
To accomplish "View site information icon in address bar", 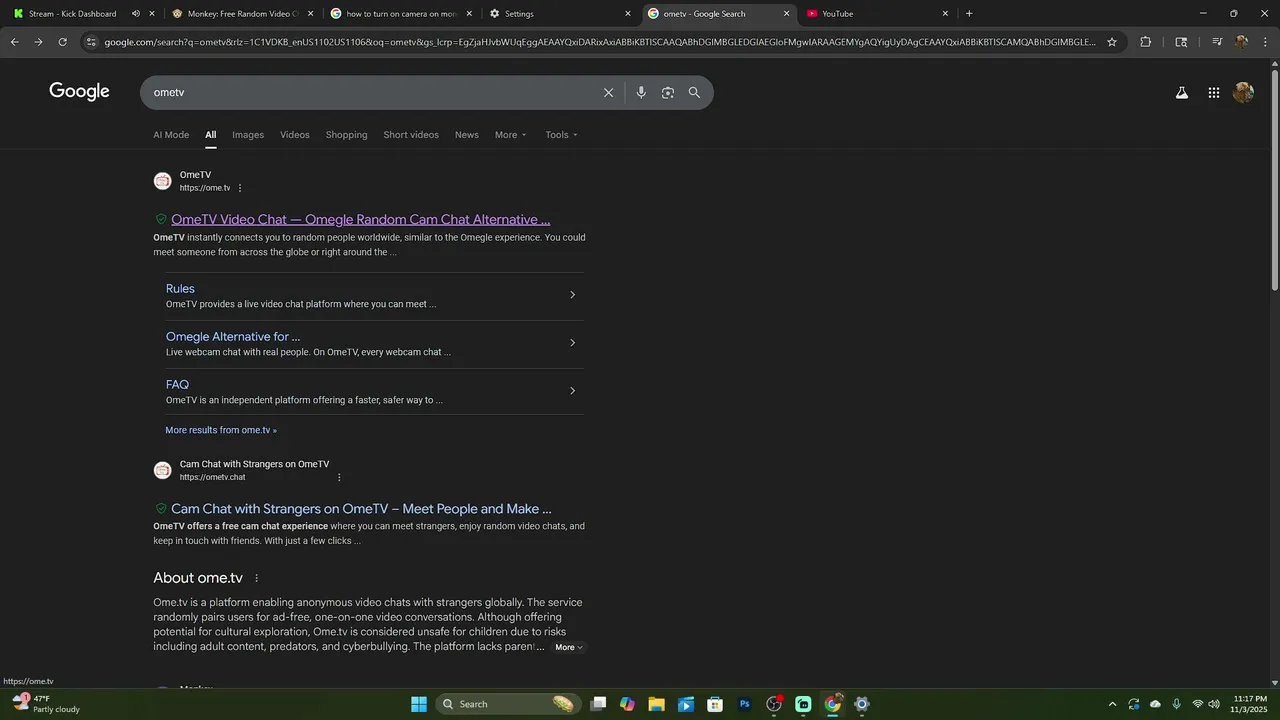I will pyautogui.click(x=91, y=42).
